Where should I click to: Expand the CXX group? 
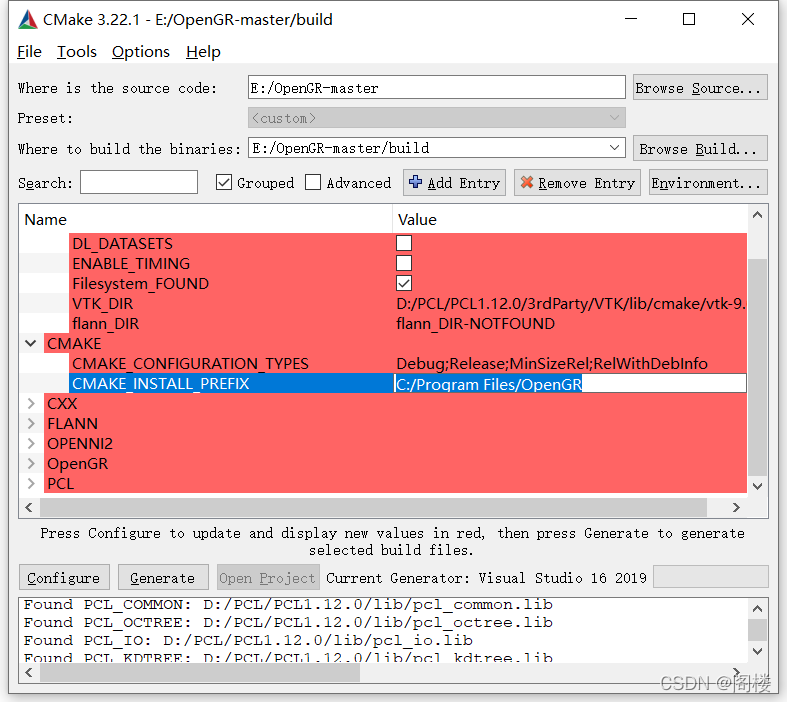(31, 403)
